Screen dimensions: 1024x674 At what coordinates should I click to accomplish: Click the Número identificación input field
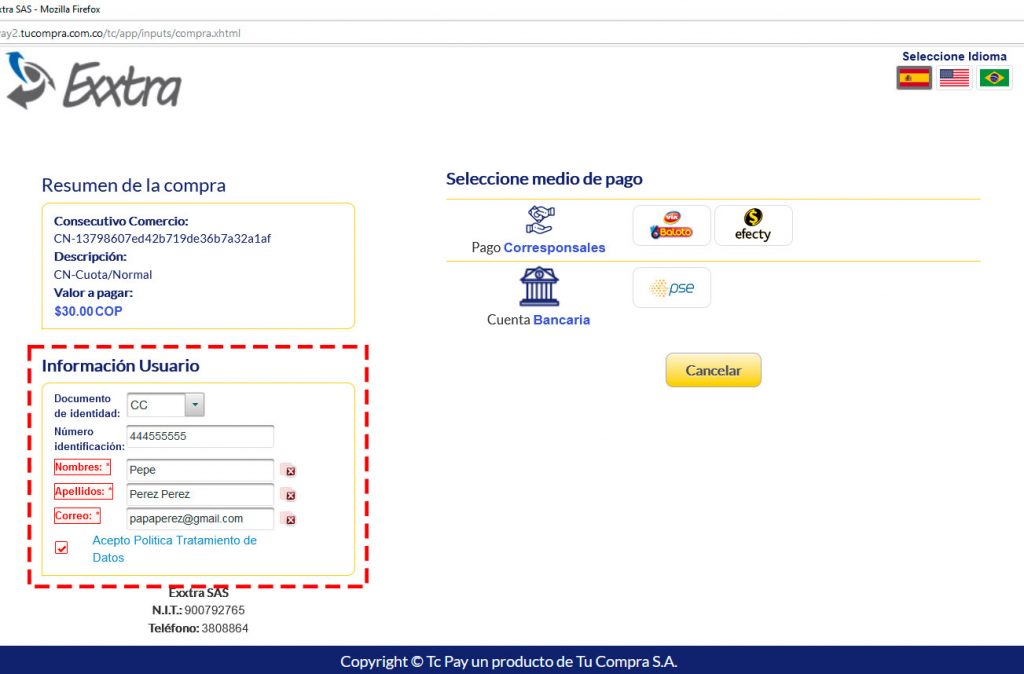[200, 436]
